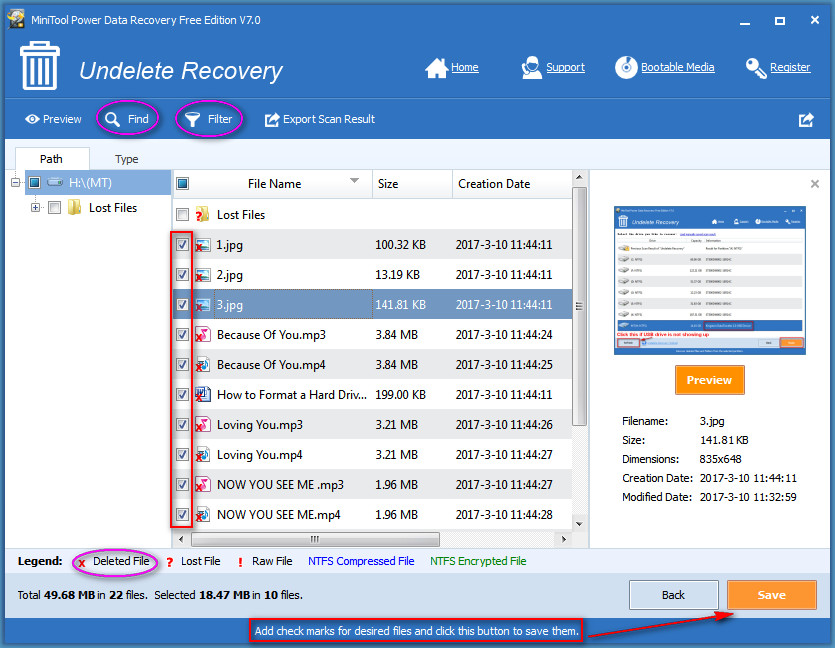Close the preview panel with X
The image size is (835, 648).
tap(814, 184)
